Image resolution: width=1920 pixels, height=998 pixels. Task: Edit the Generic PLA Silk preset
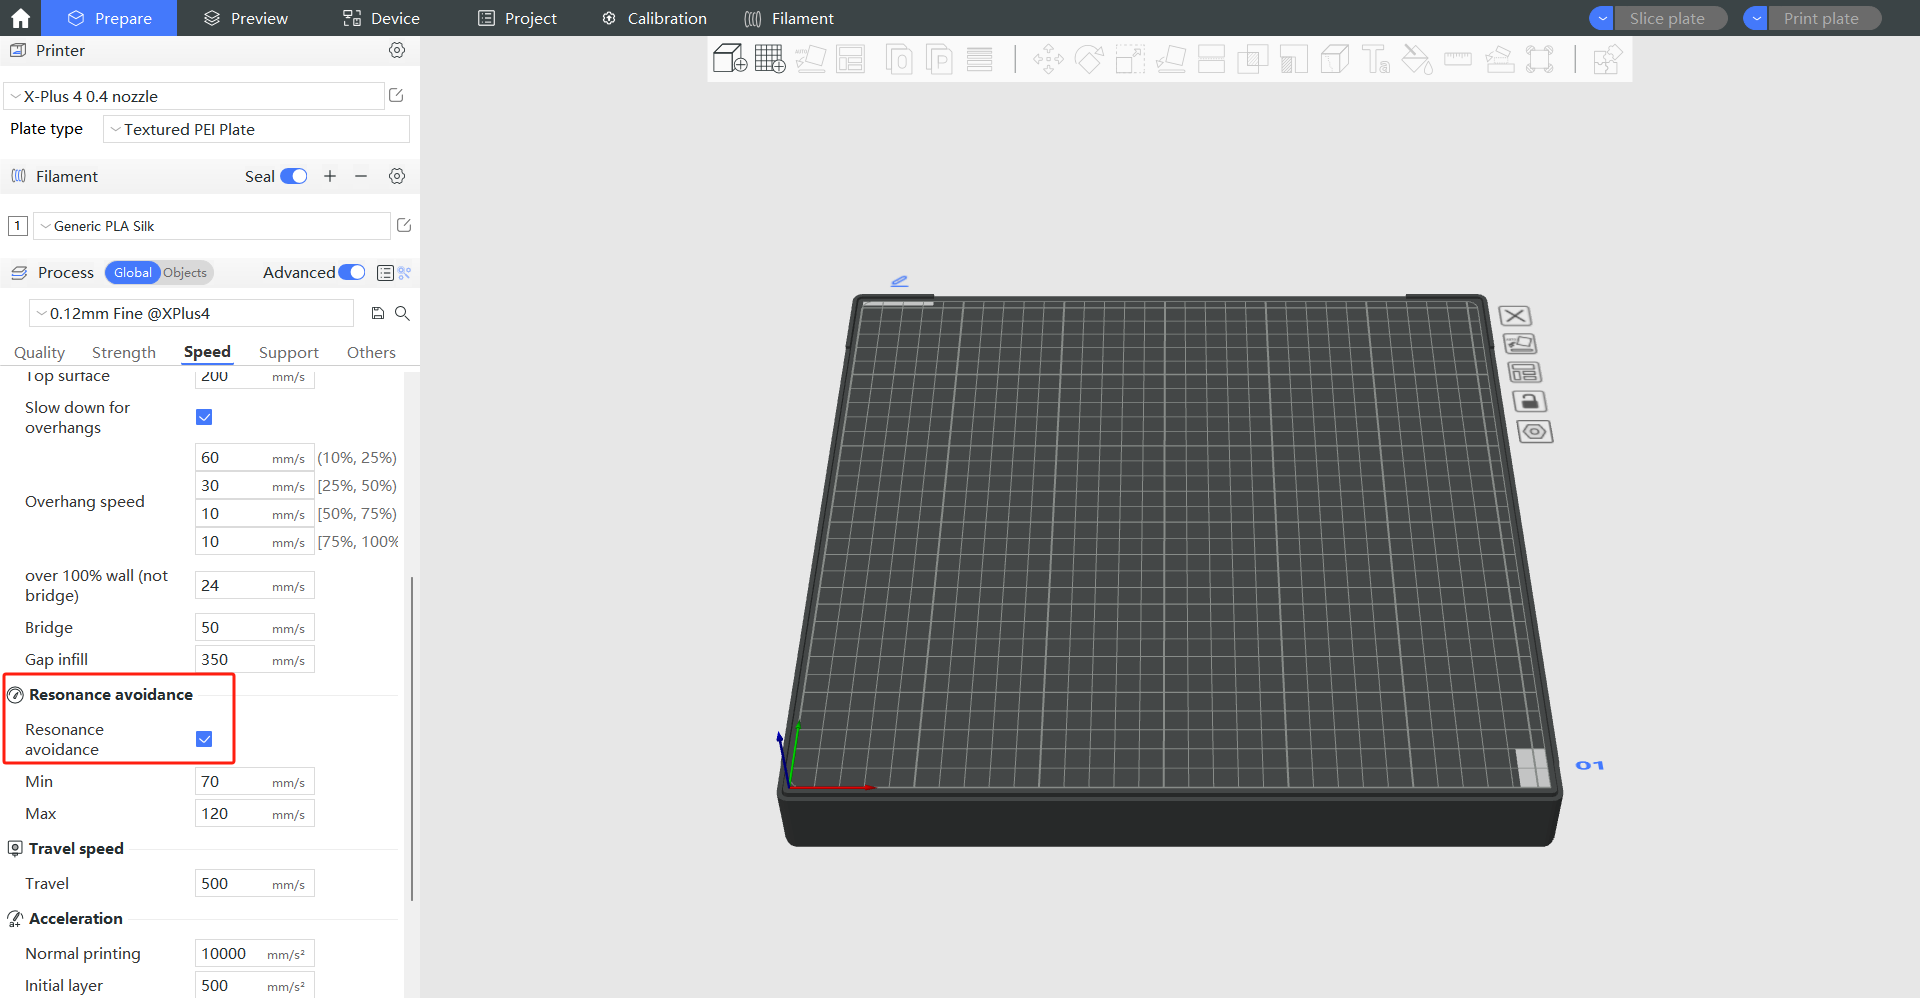(x=404, y=225)
